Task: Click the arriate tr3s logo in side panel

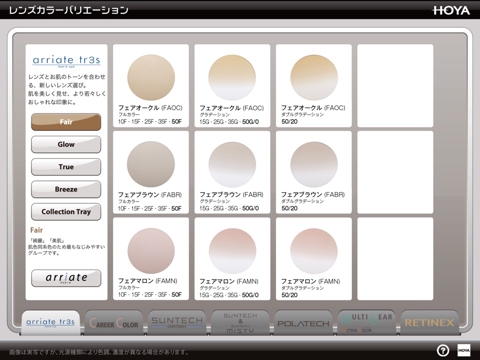Action: point(66,61)
